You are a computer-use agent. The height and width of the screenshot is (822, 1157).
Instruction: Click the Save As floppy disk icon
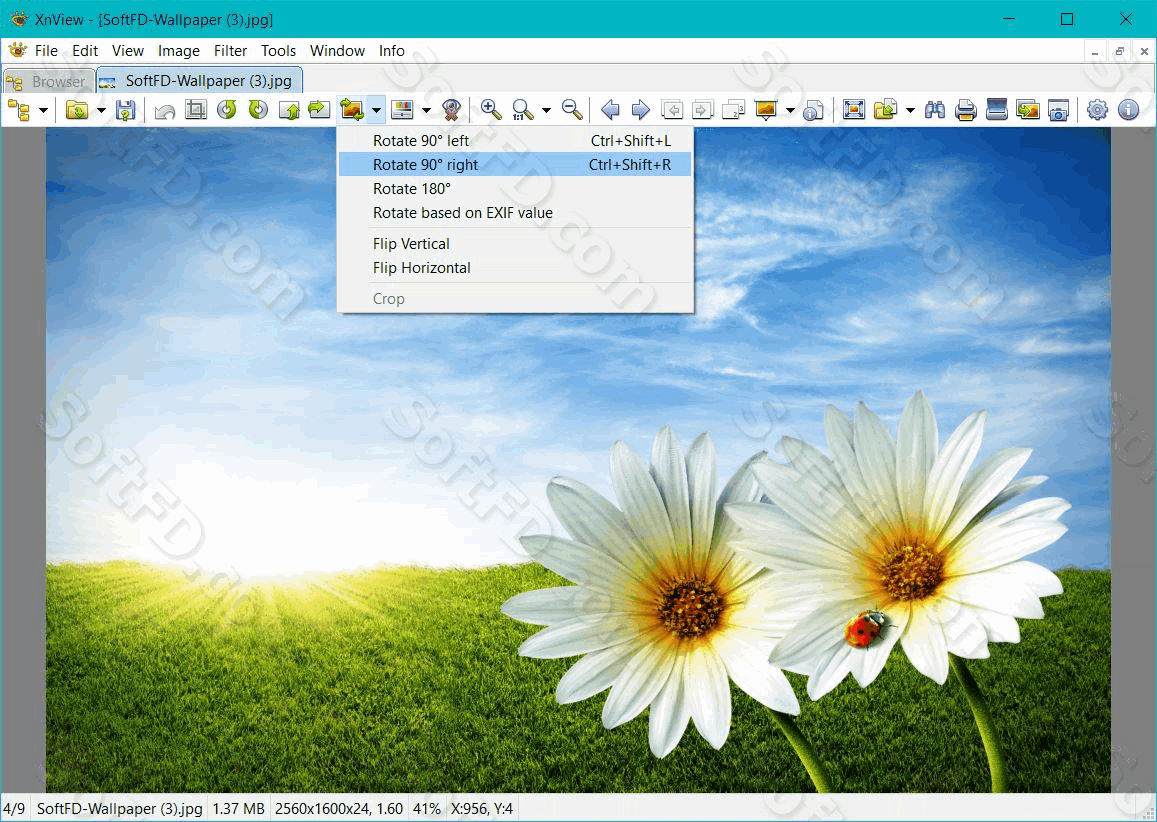click(x=125, y=111)
